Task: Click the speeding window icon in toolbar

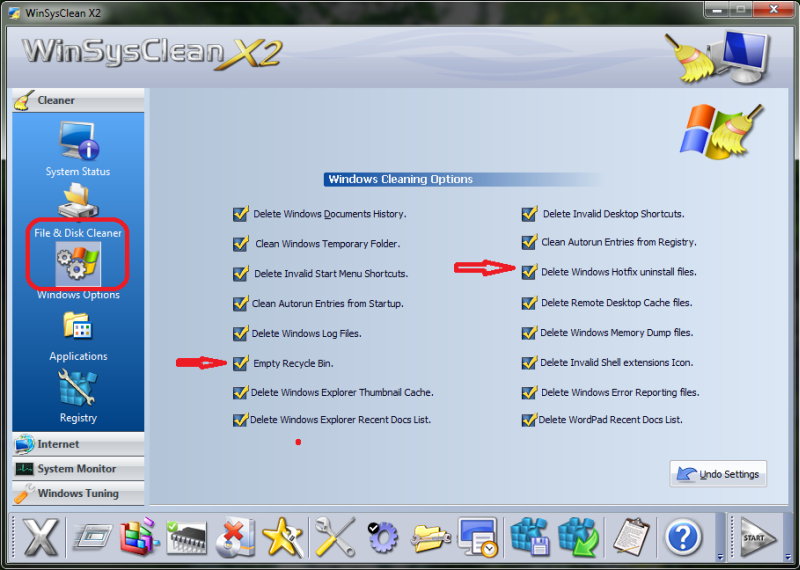Action: [93, 538]
